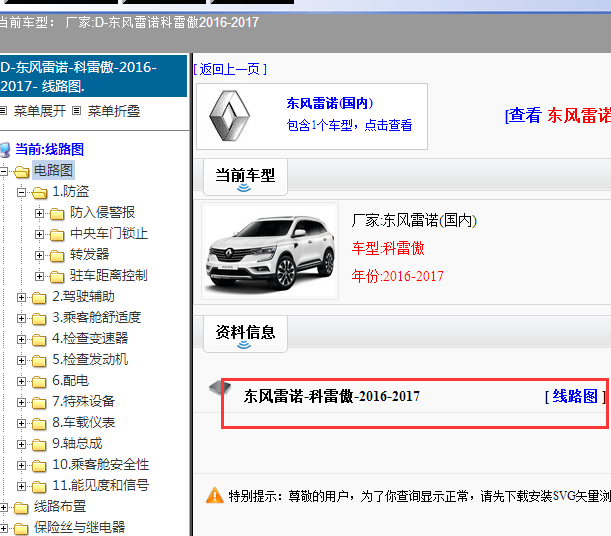
Task: Select the 5.检查发动机 tree label
Action: point(90,360)
